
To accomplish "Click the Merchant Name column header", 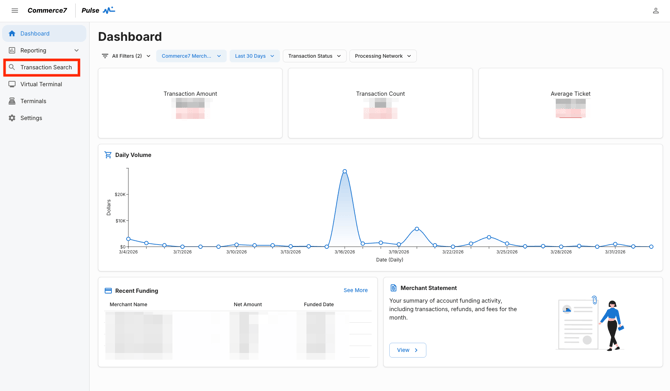I will tap(128, 305).
